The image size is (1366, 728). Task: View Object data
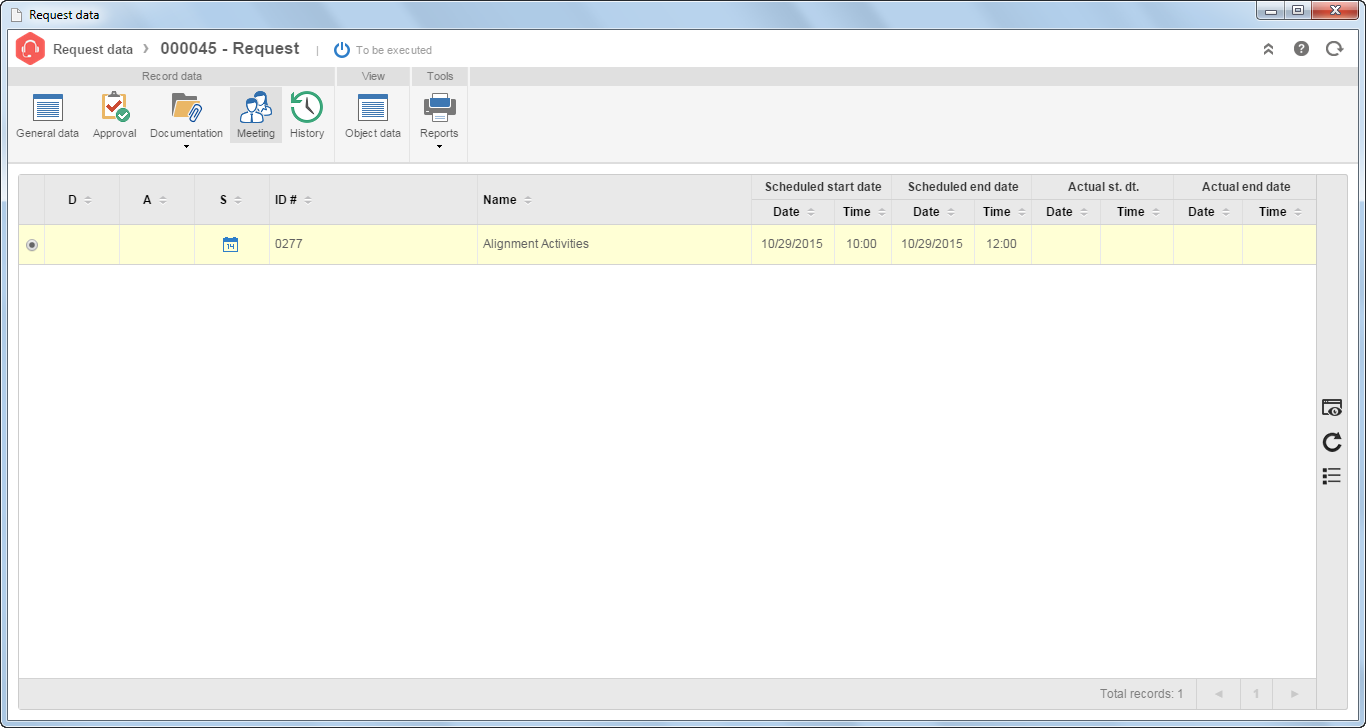373,116
